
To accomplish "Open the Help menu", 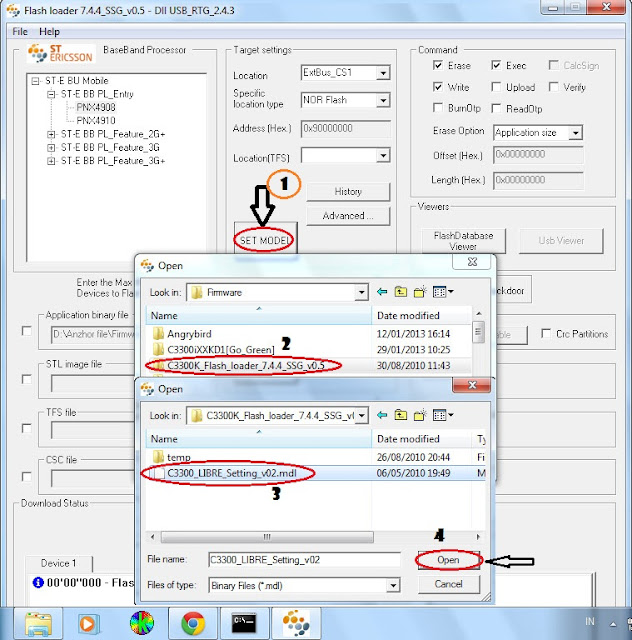I will coord(49,32).
